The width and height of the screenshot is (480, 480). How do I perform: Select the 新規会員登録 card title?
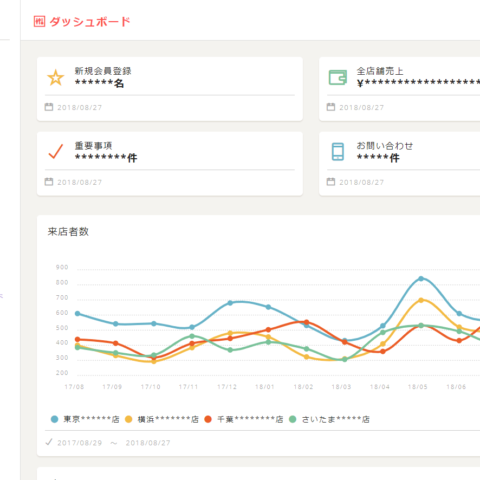click(103, 71)
